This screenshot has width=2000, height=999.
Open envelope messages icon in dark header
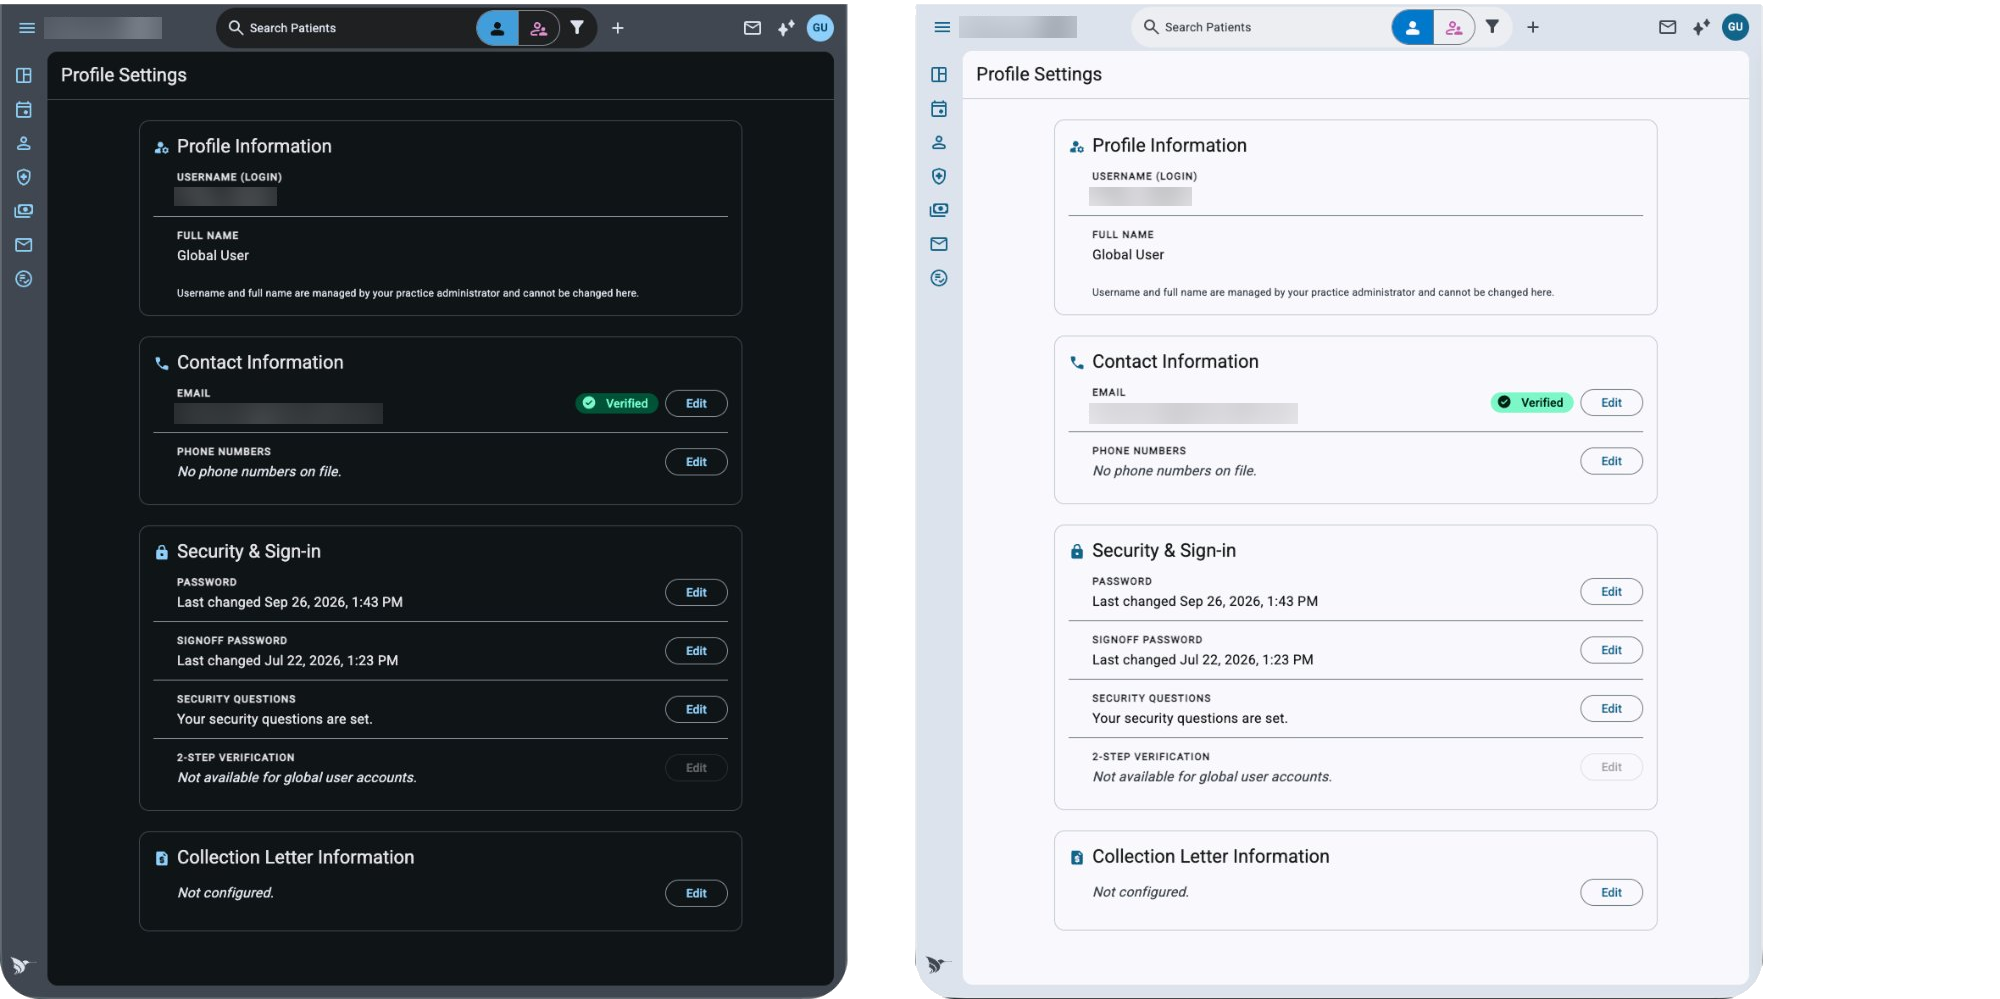coord(752,28)
